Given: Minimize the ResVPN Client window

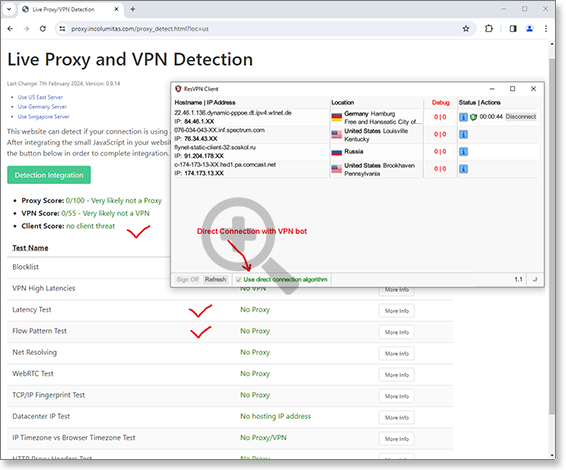Looking at the screenshot, I should tap(492, 89).
